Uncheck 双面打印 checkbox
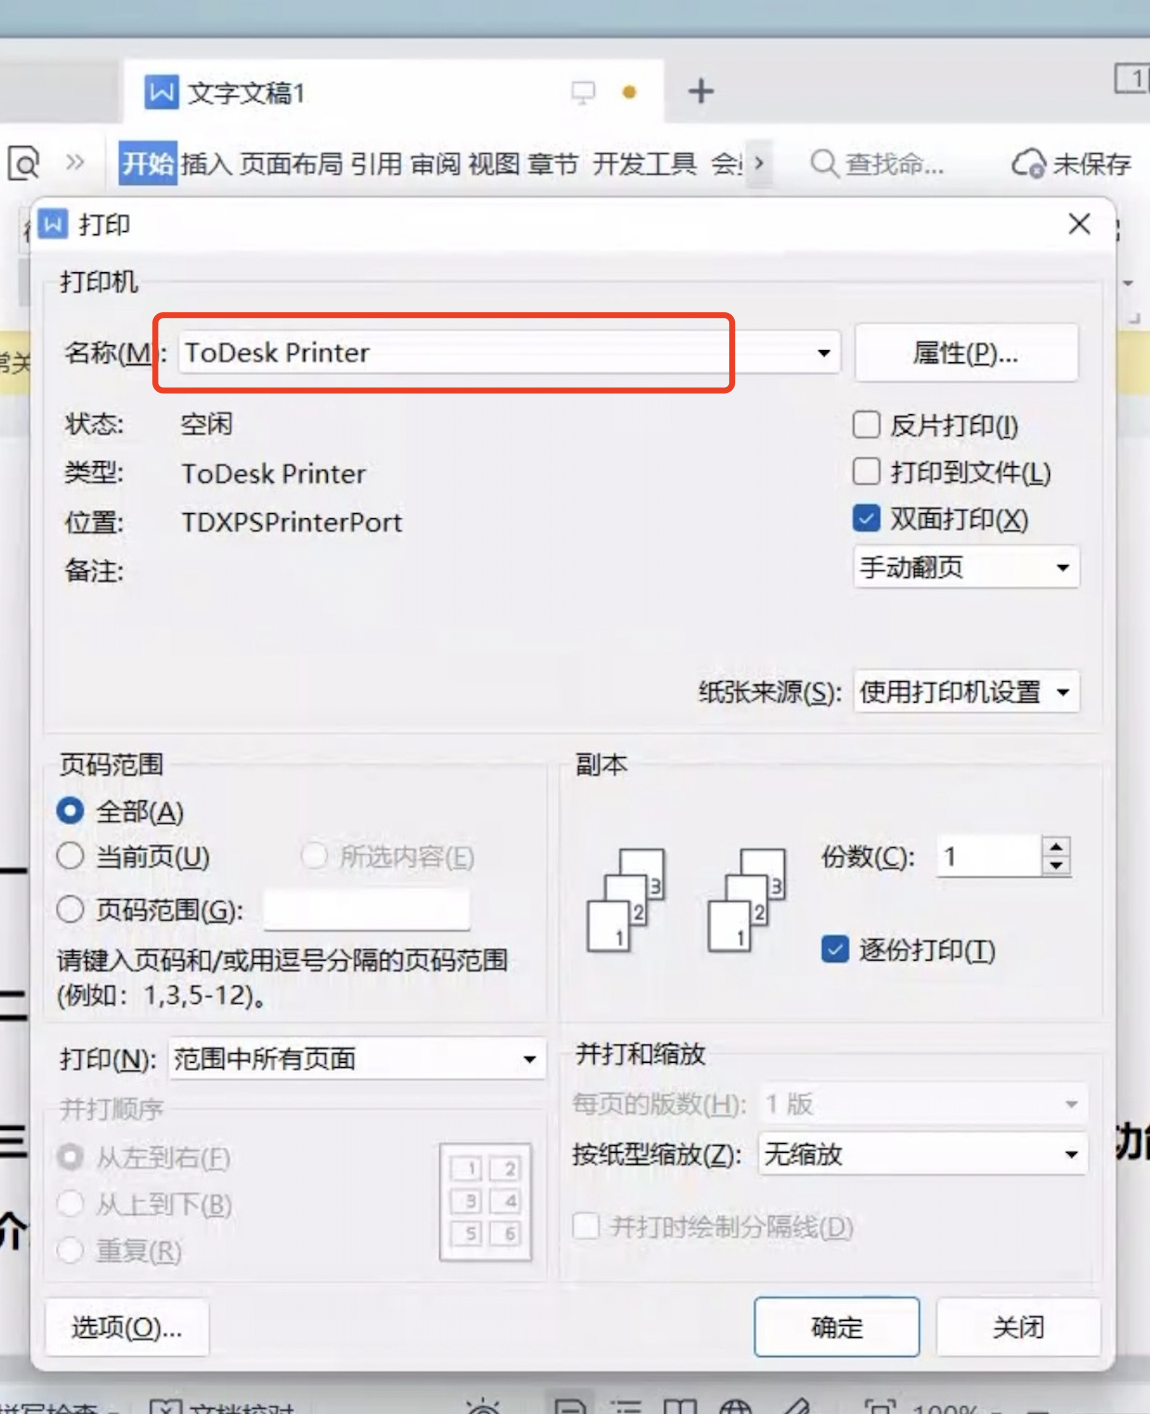The width and height of the screenshot is (1150, 1414). (866, 518)
